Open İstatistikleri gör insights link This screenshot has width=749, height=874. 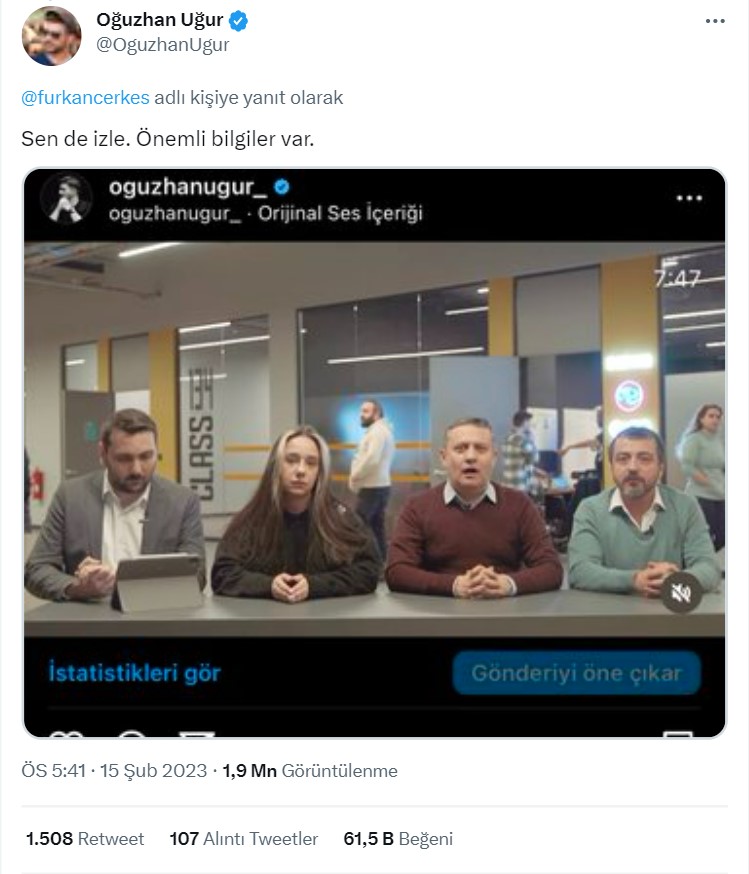click(x=135, y=673)
